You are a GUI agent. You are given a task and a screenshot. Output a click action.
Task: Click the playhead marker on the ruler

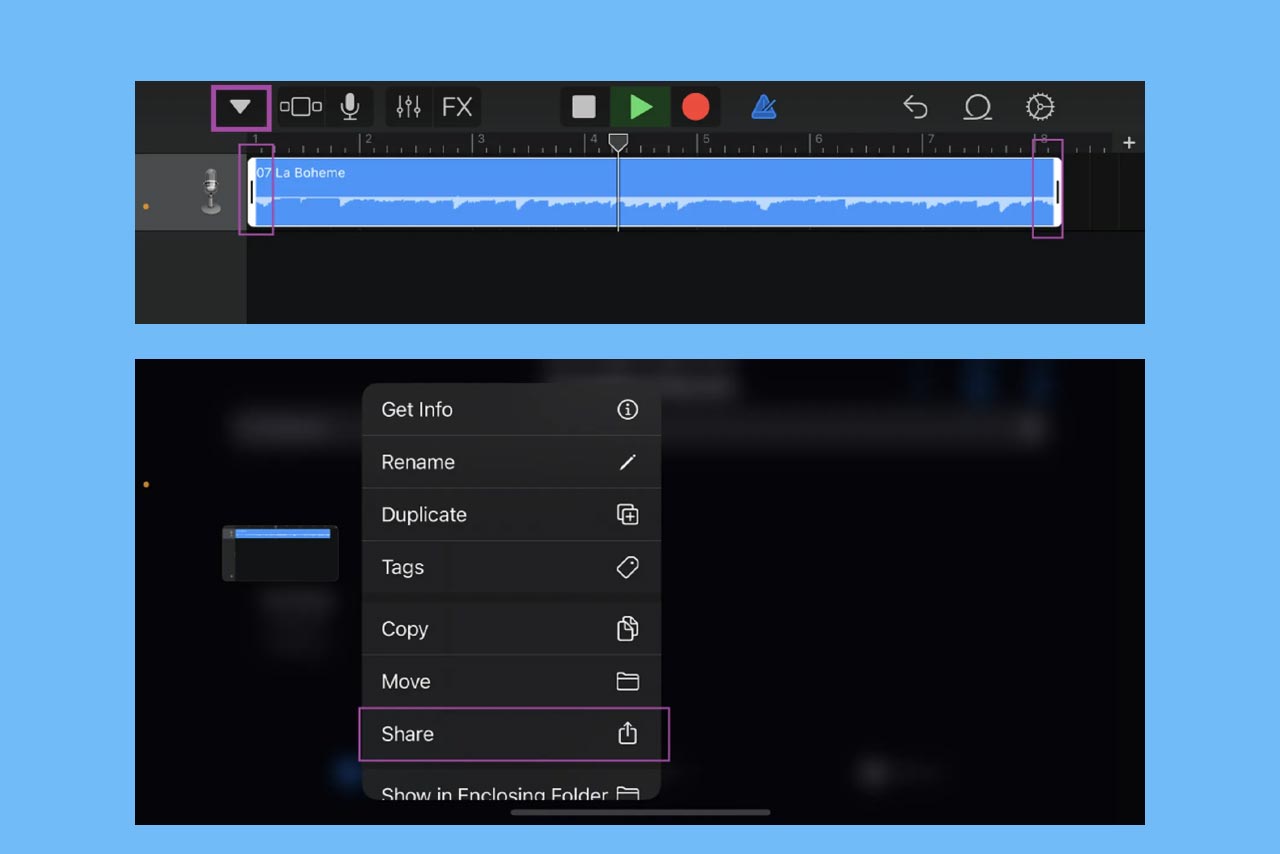pos(619,143)
